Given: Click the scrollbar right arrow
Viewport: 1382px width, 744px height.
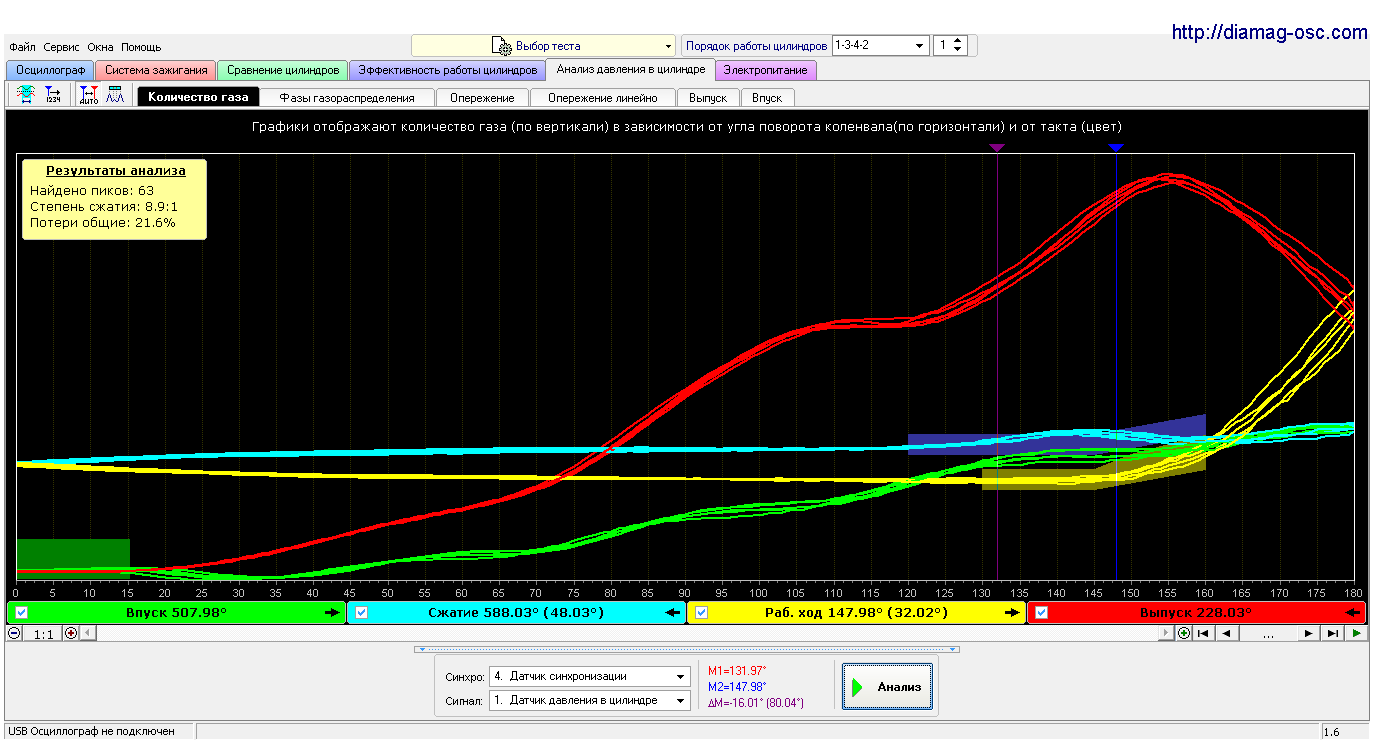Looking at the screenshot, I should click(1167, 633).
